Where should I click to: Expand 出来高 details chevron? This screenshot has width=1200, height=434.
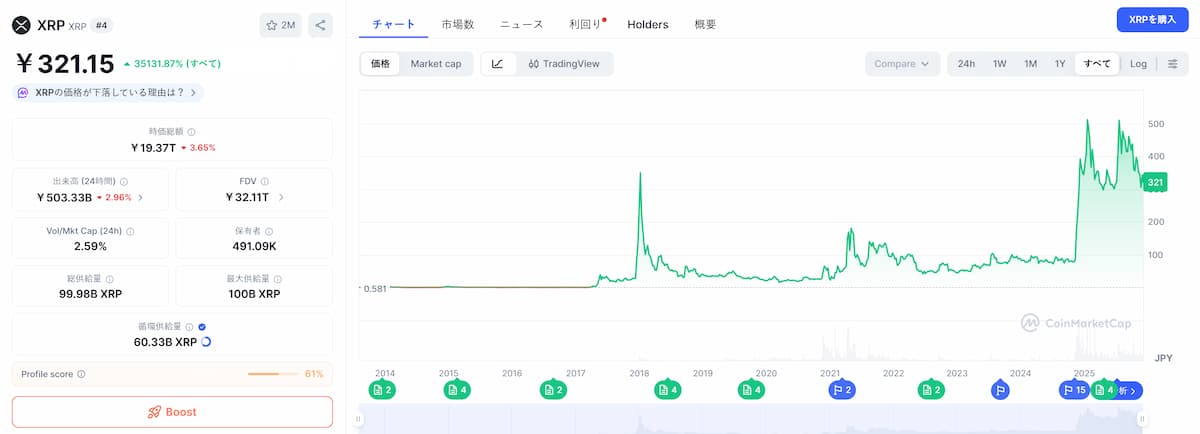[140, 197]
